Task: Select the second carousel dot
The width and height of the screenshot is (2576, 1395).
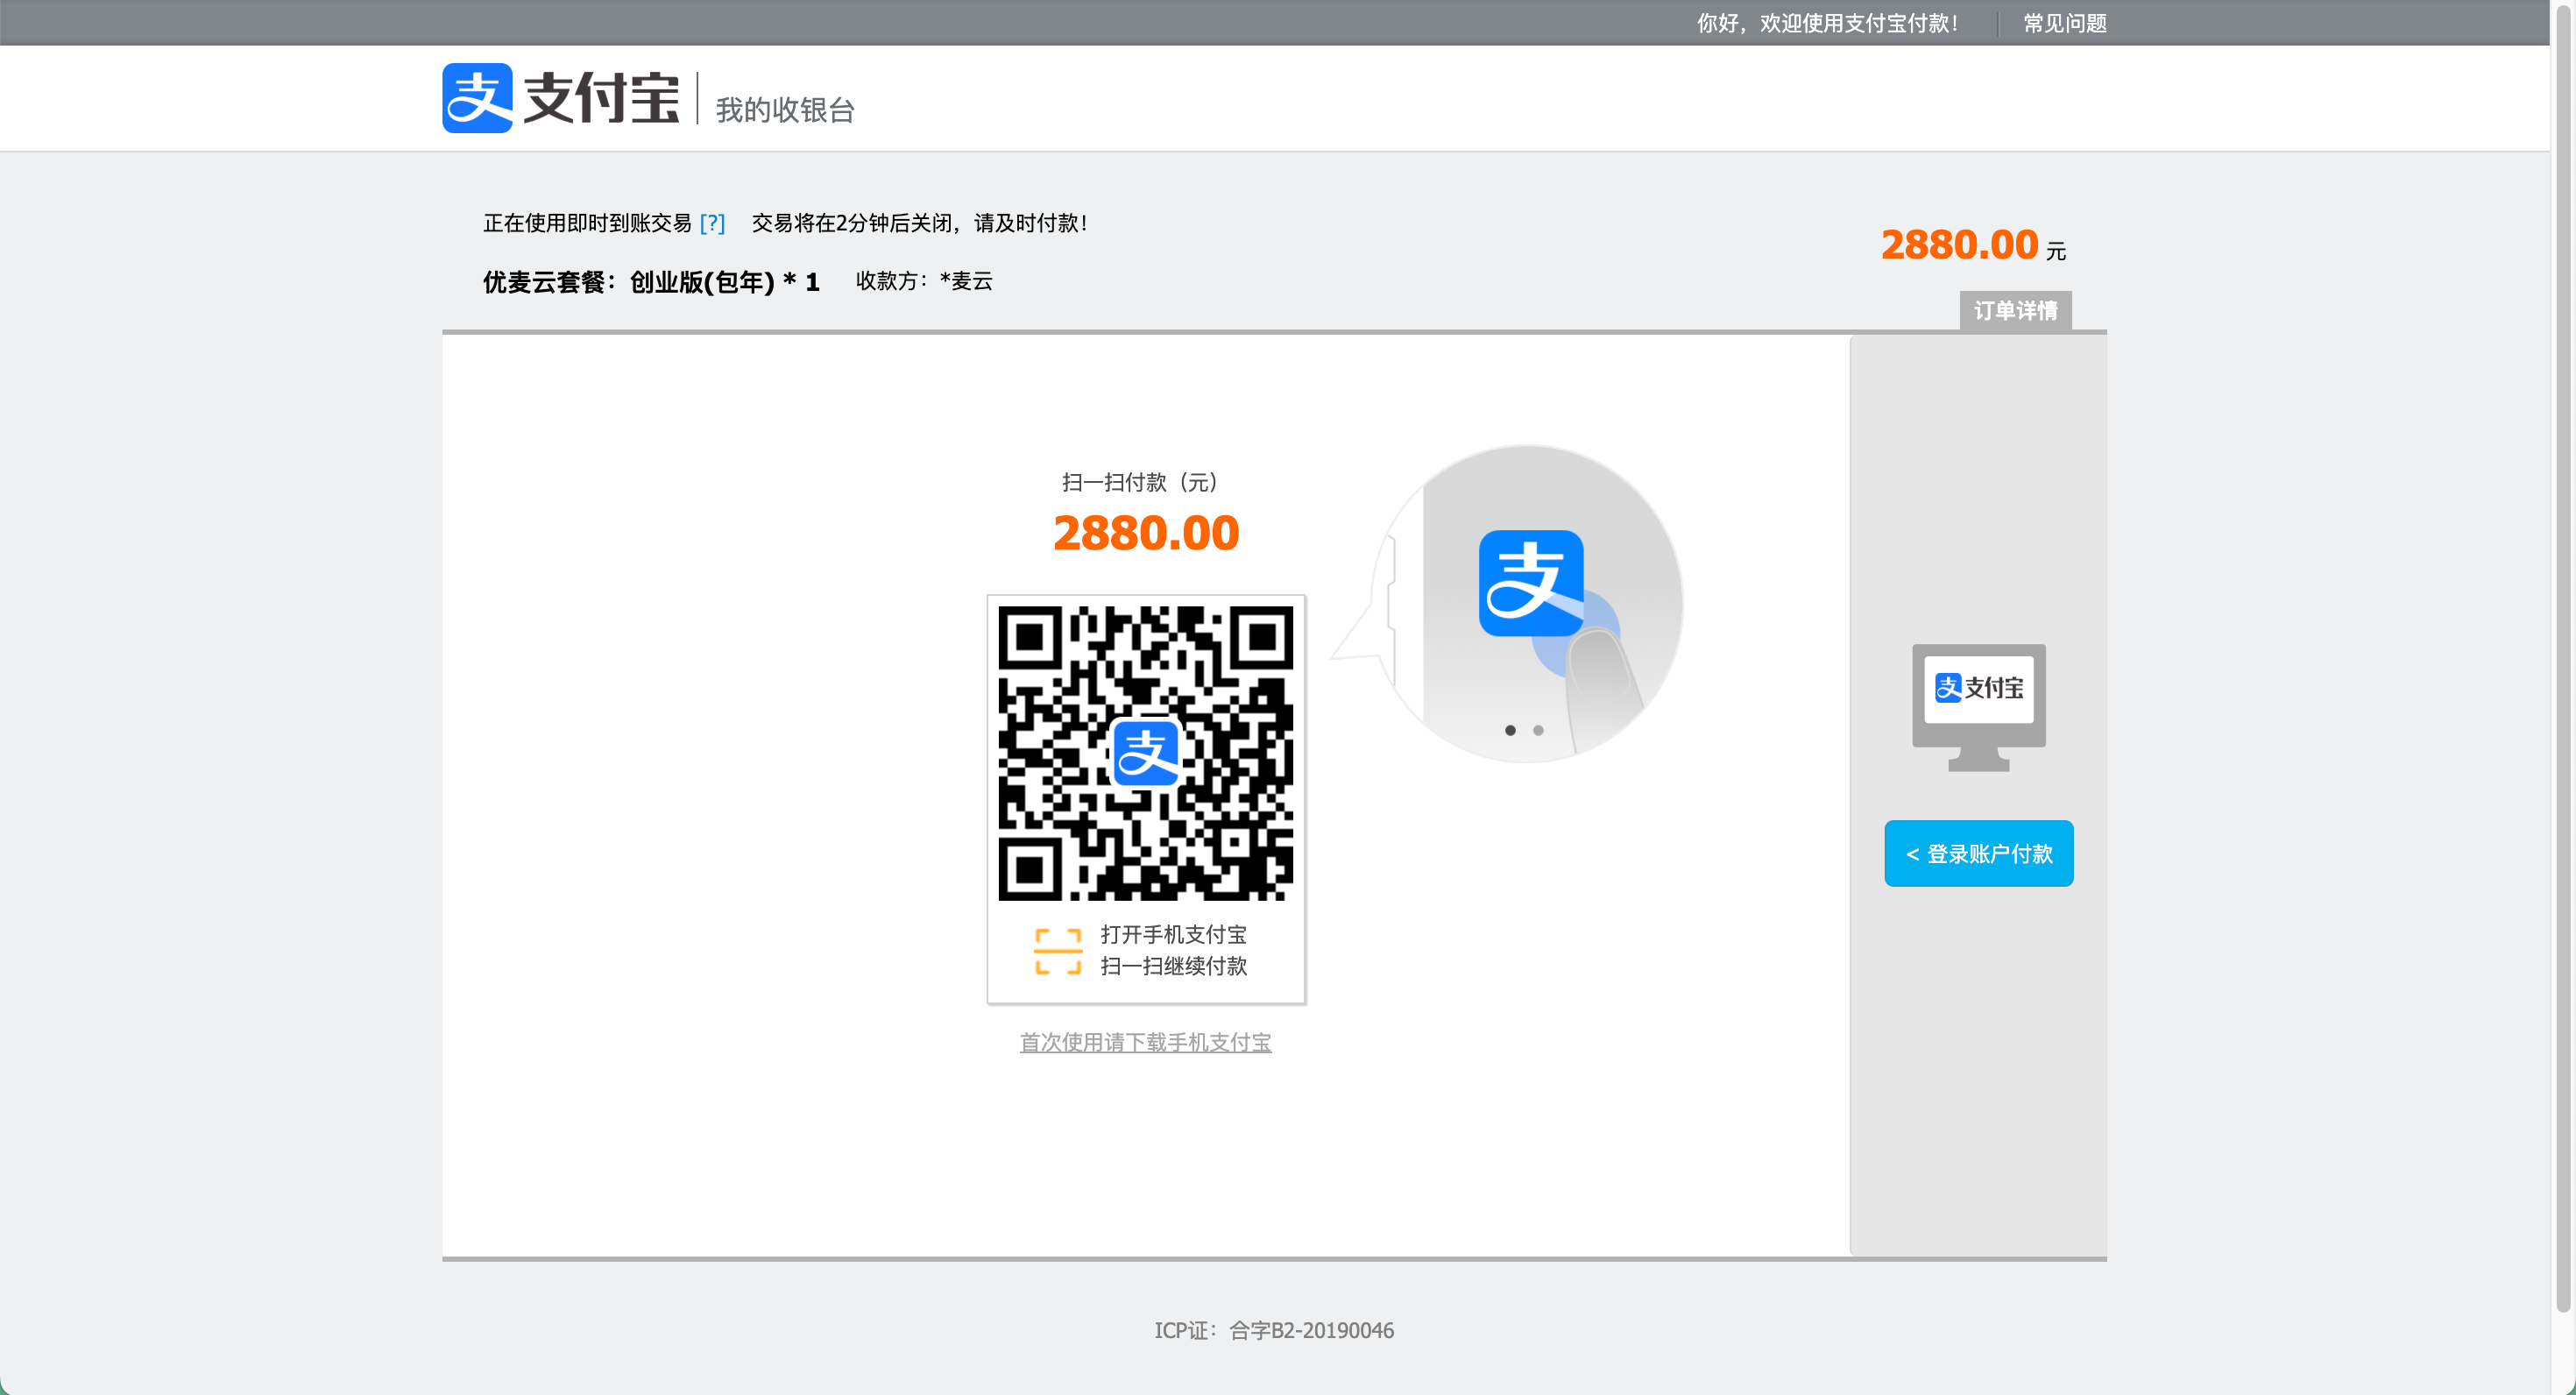Action: pyautogui.click(x=1538, y=730)
